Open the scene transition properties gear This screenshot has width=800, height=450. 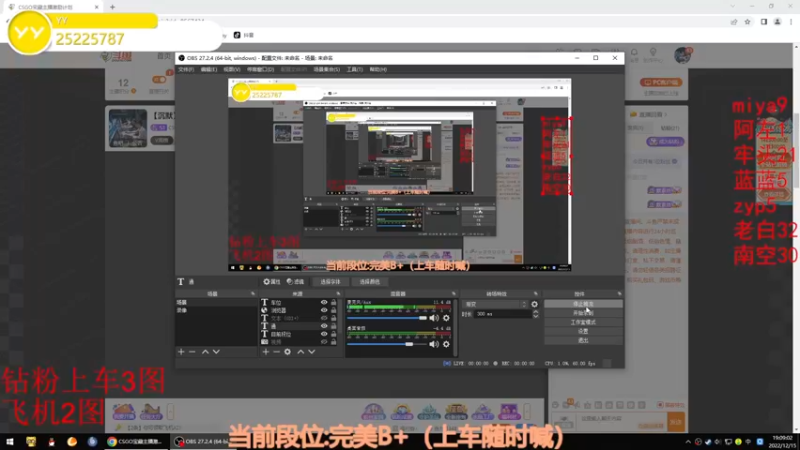point(534,304)
